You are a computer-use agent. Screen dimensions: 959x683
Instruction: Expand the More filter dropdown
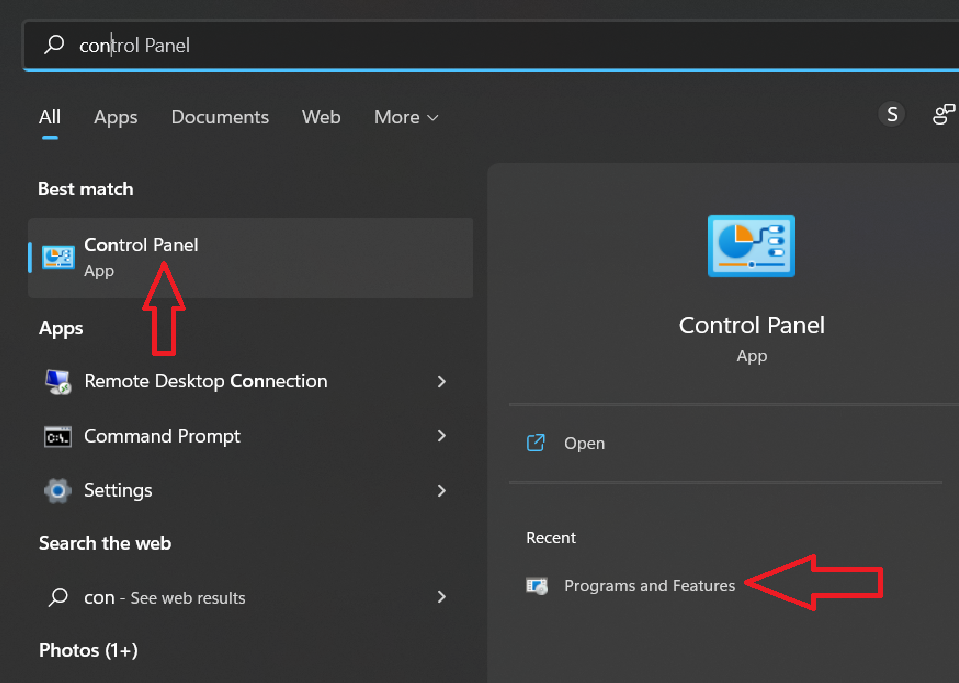[406, 117]
